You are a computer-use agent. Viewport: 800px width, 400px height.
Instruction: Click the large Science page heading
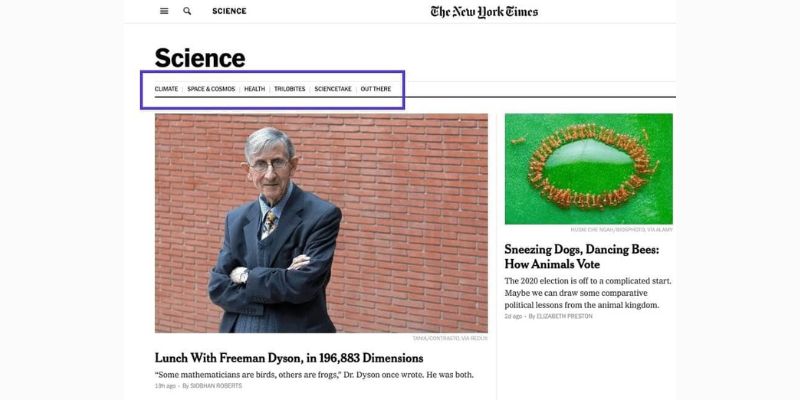click(199, 58)
